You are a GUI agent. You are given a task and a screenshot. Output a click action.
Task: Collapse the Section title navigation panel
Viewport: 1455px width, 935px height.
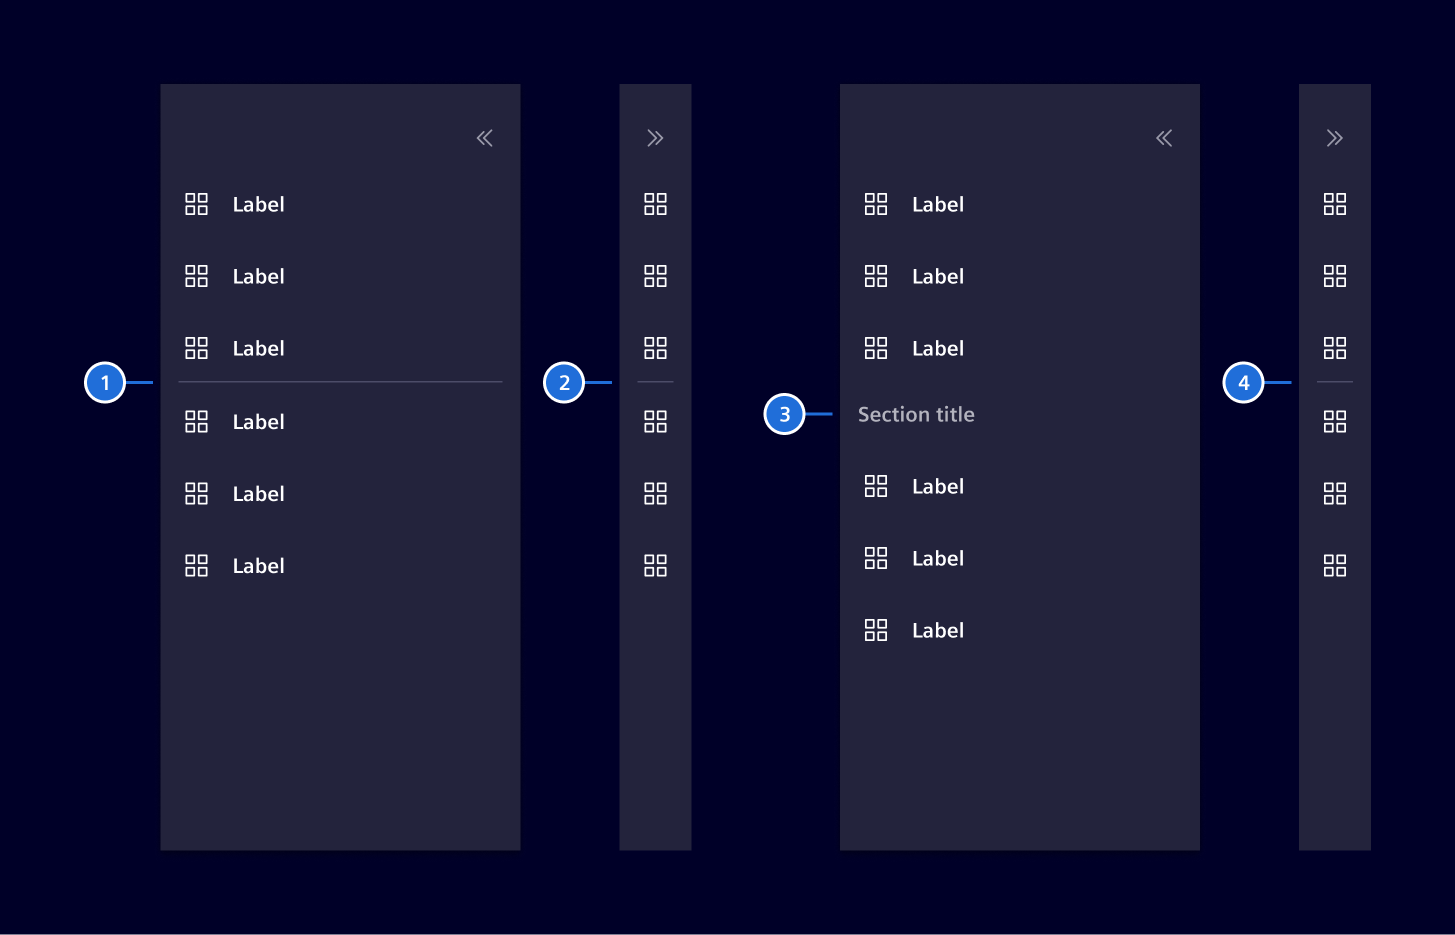tap(1164, 137)
